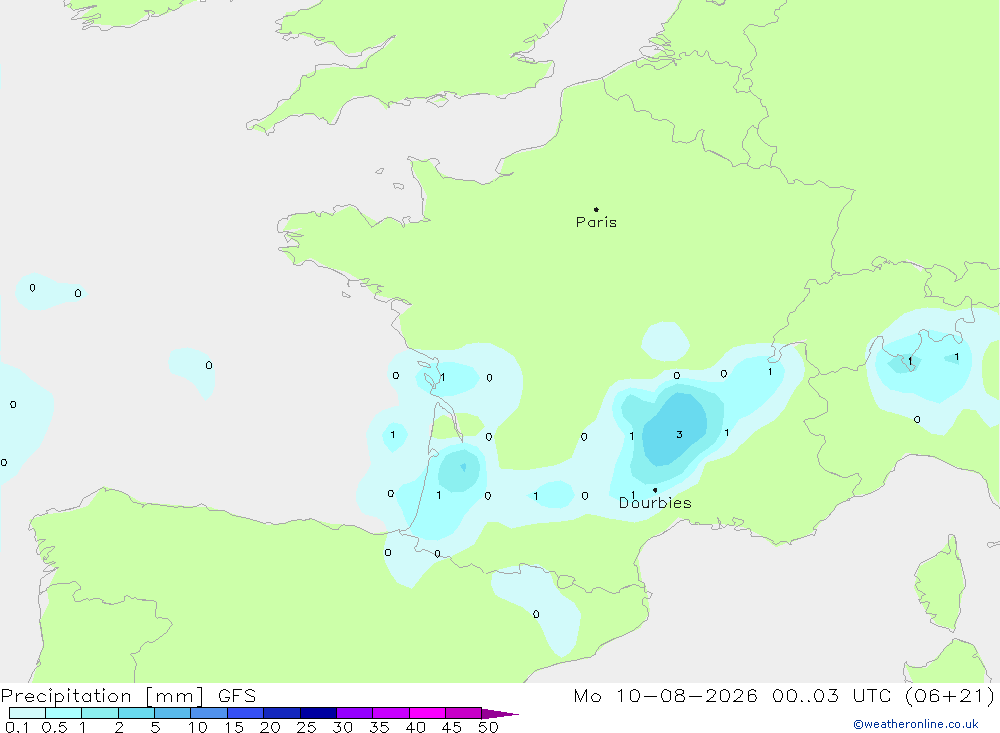Click the legend scale label 25

[x=307, y=727]
